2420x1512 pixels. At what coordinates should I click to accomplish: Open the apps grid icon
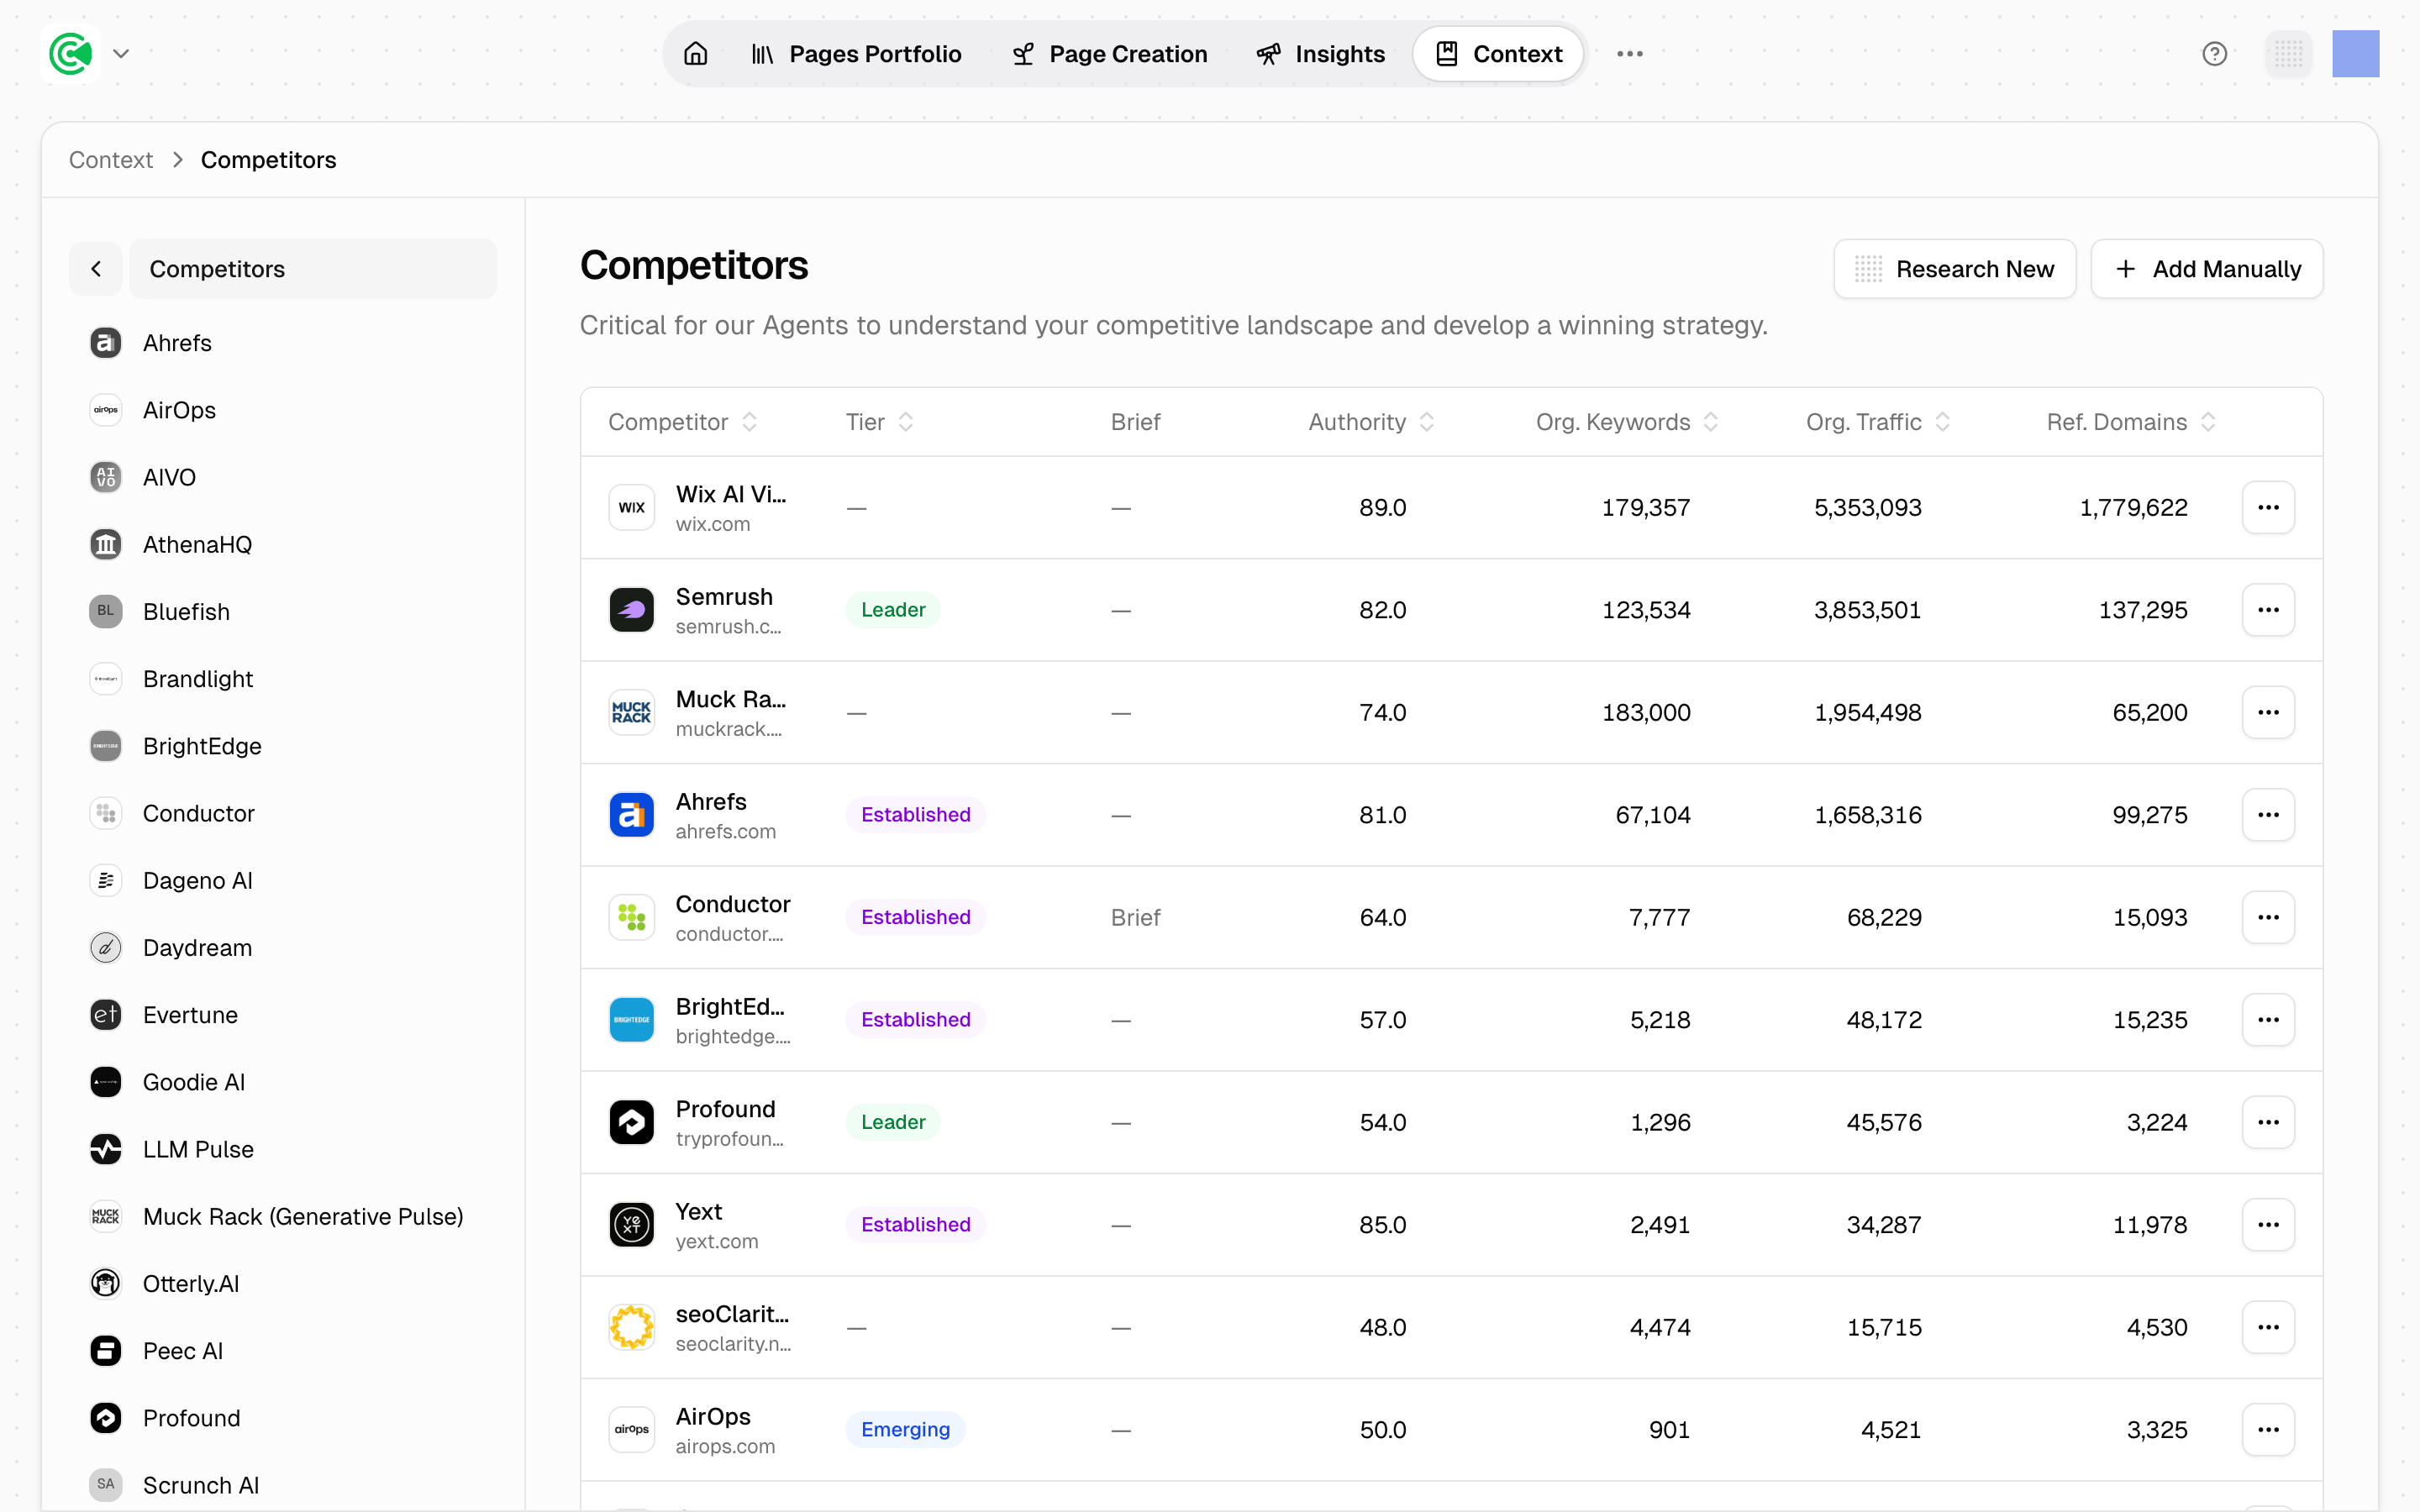pos(2288,54)
